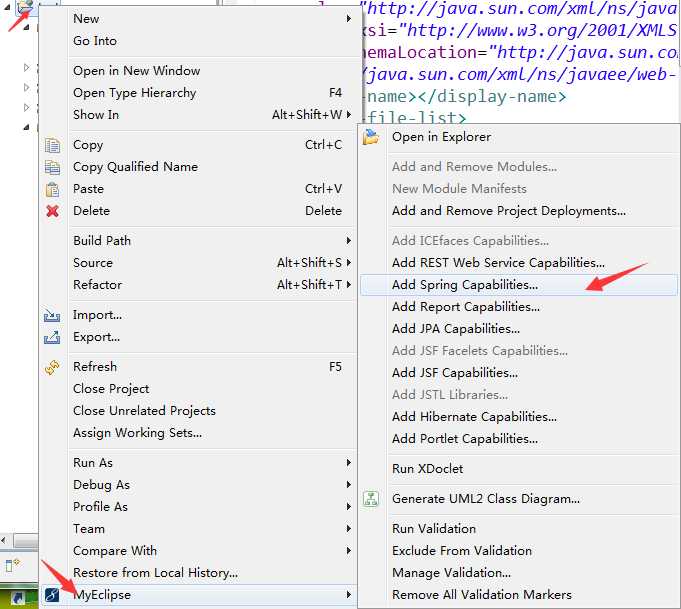Select Exclude From Validation
Viewport: 681px width, 609px height.
[519, 551]
